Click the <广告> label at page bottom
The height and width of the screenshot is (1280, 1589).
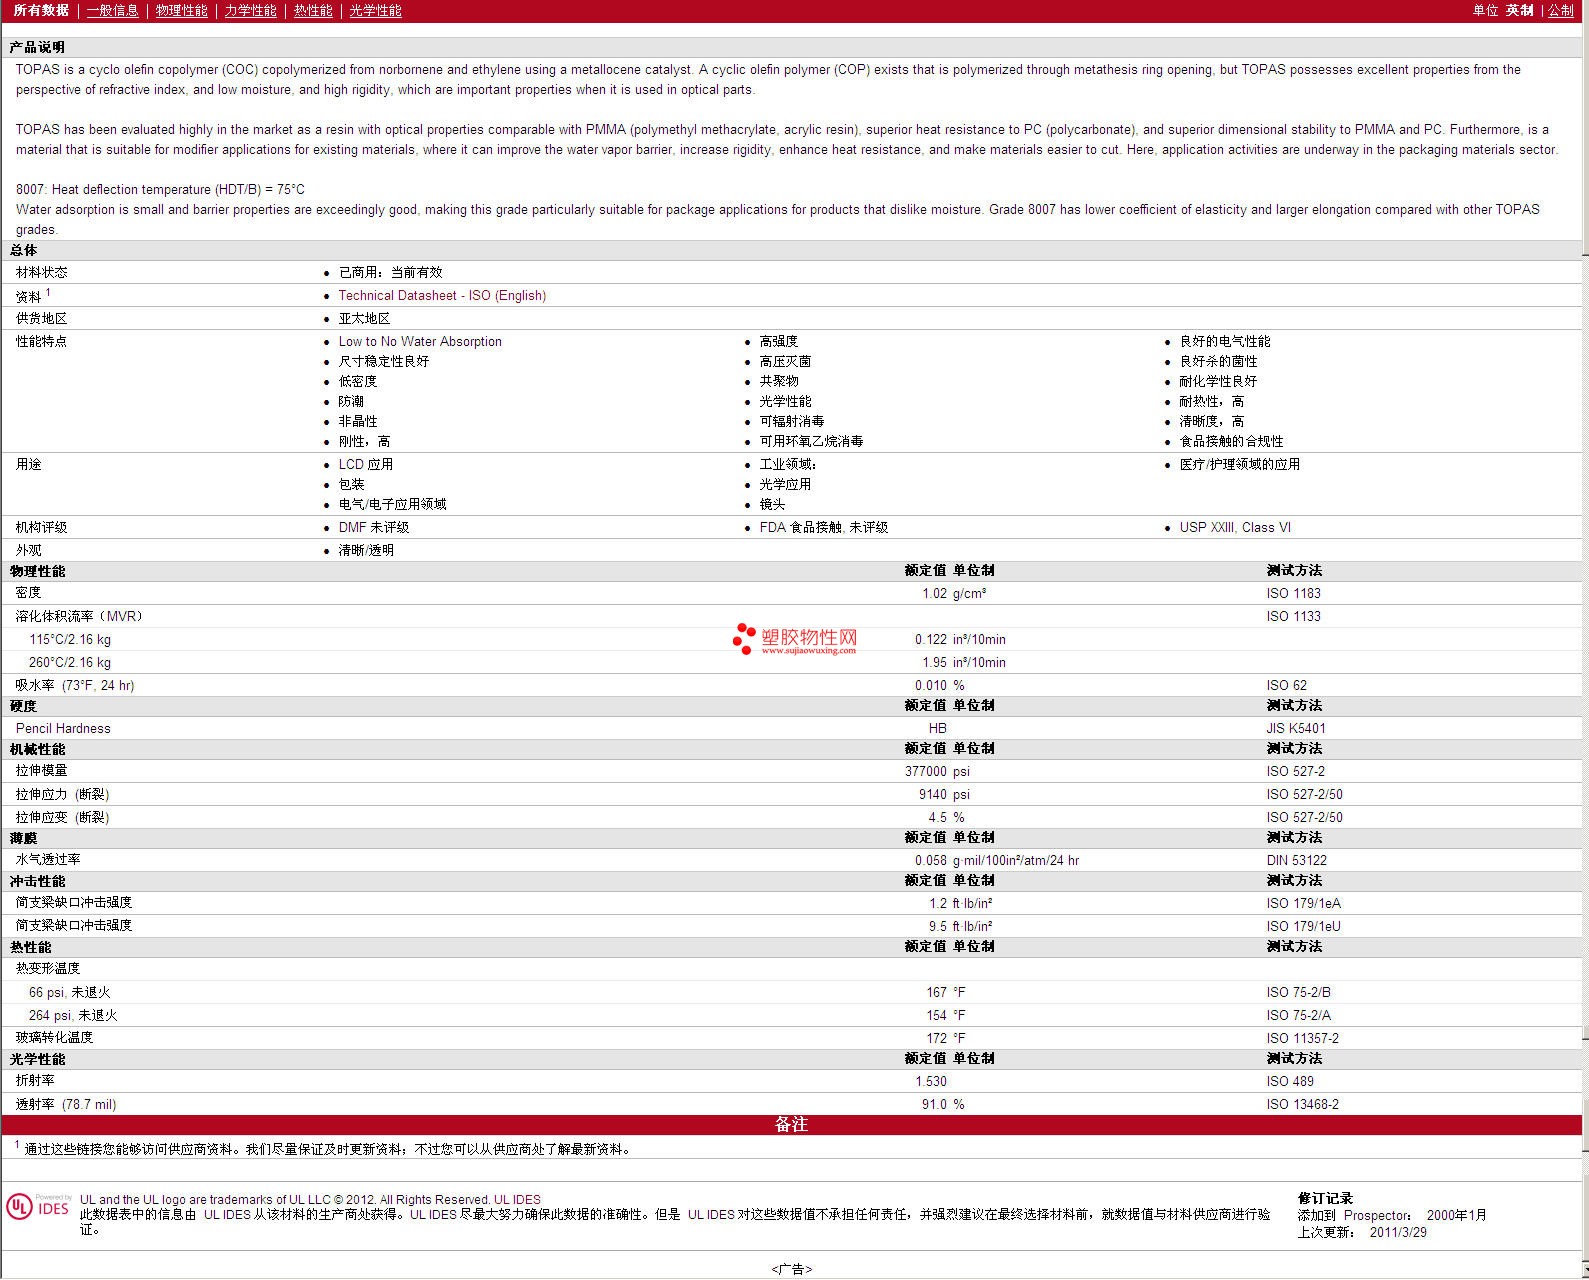[791, 1269]
